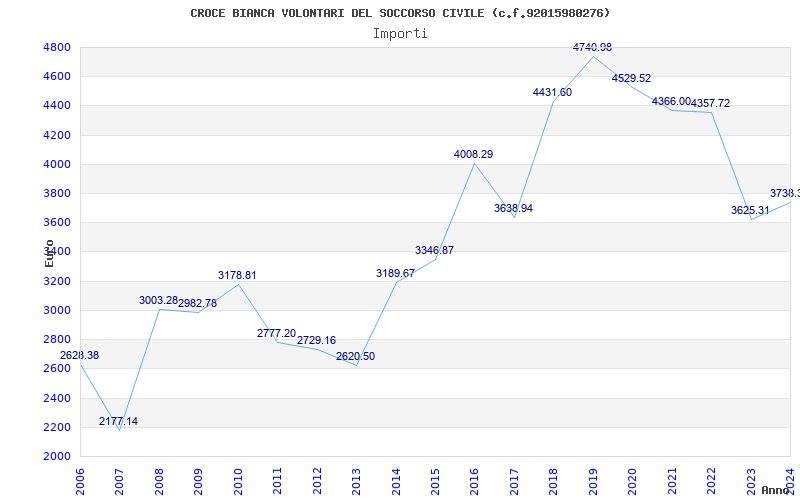Click the 4008.29 value label
The image size is (800, 500).
coord(473,154)
